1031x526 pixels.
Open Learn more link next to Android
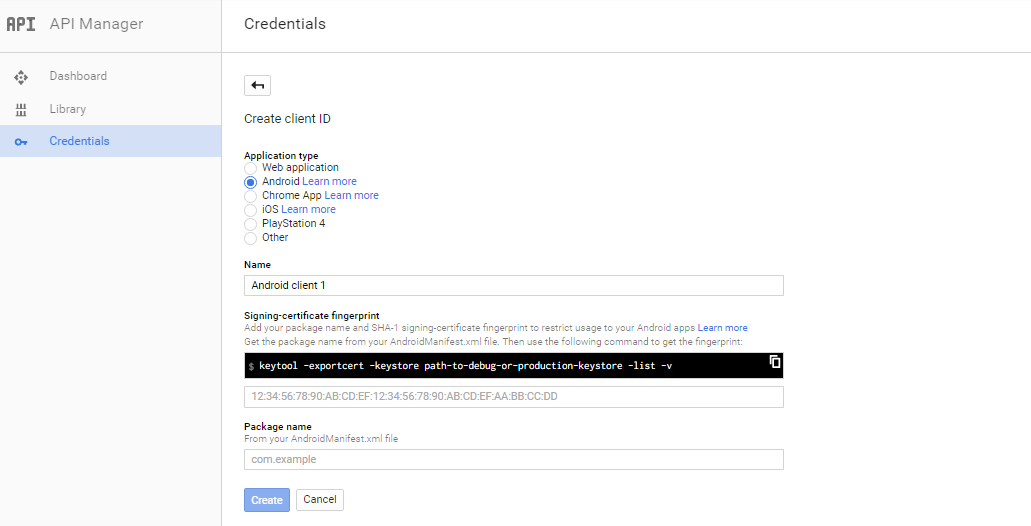pyautogui.click(x=329, y=181)
